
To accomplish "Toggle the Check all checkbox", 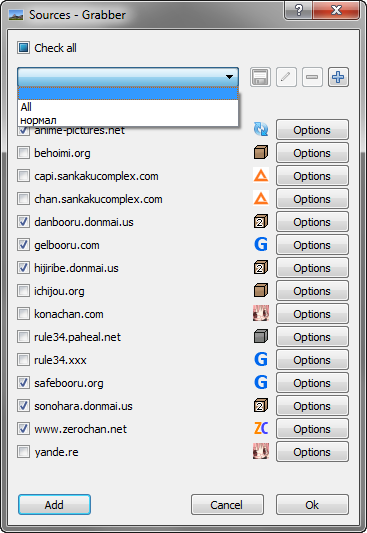I will (23, 48).
